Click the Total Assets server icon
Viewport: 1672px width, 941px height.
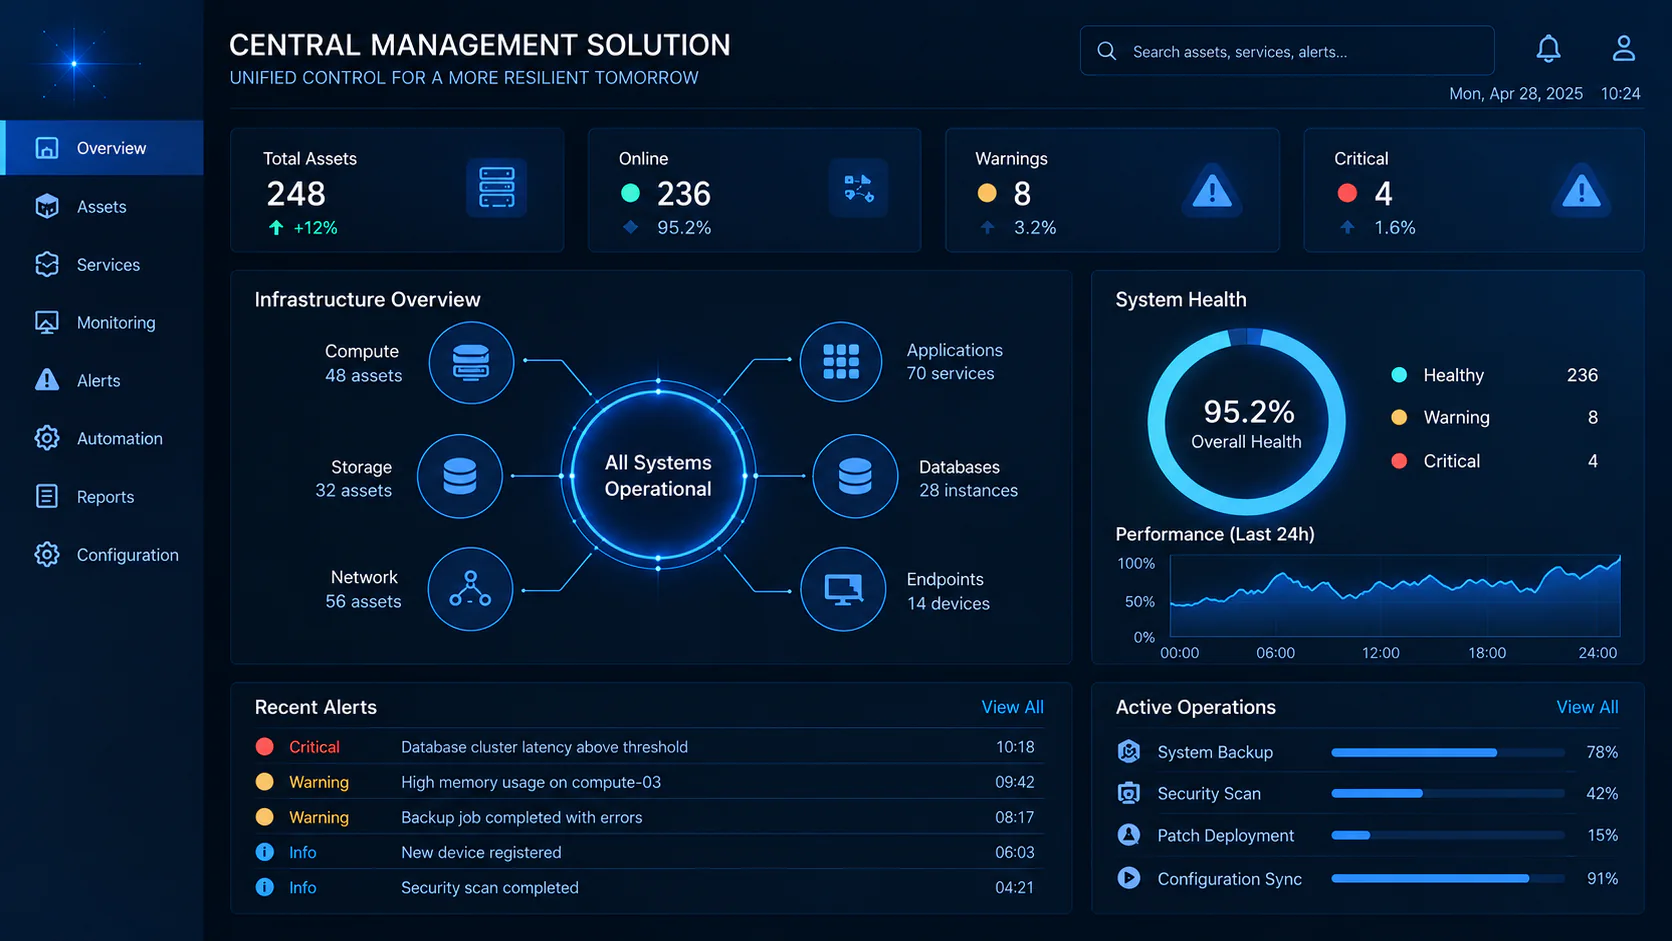(x=496, y=188)
